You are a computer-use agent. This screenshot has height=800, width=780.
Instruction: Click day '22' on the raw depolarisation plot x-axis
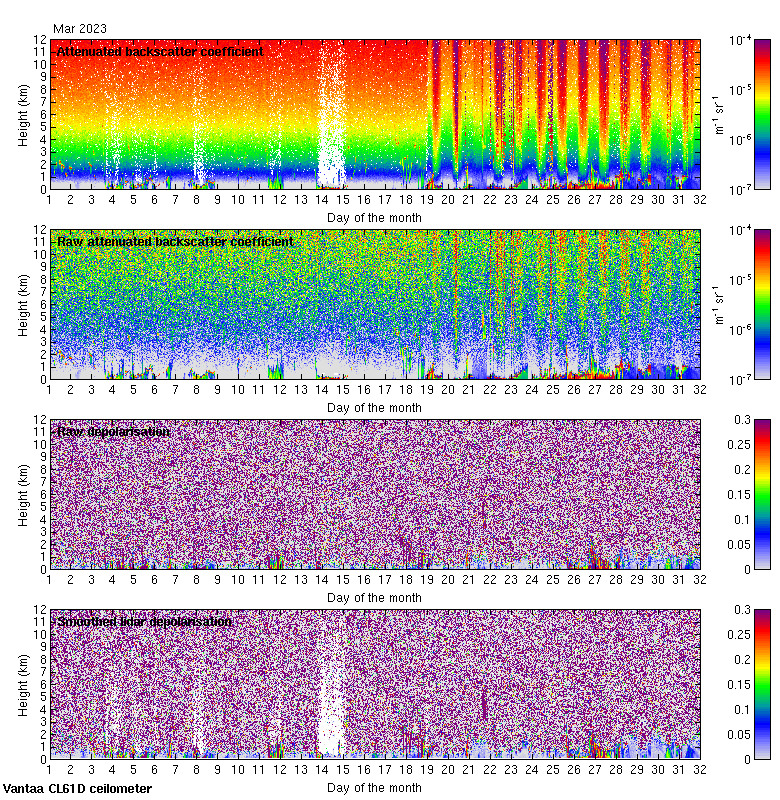pos(490,580)
